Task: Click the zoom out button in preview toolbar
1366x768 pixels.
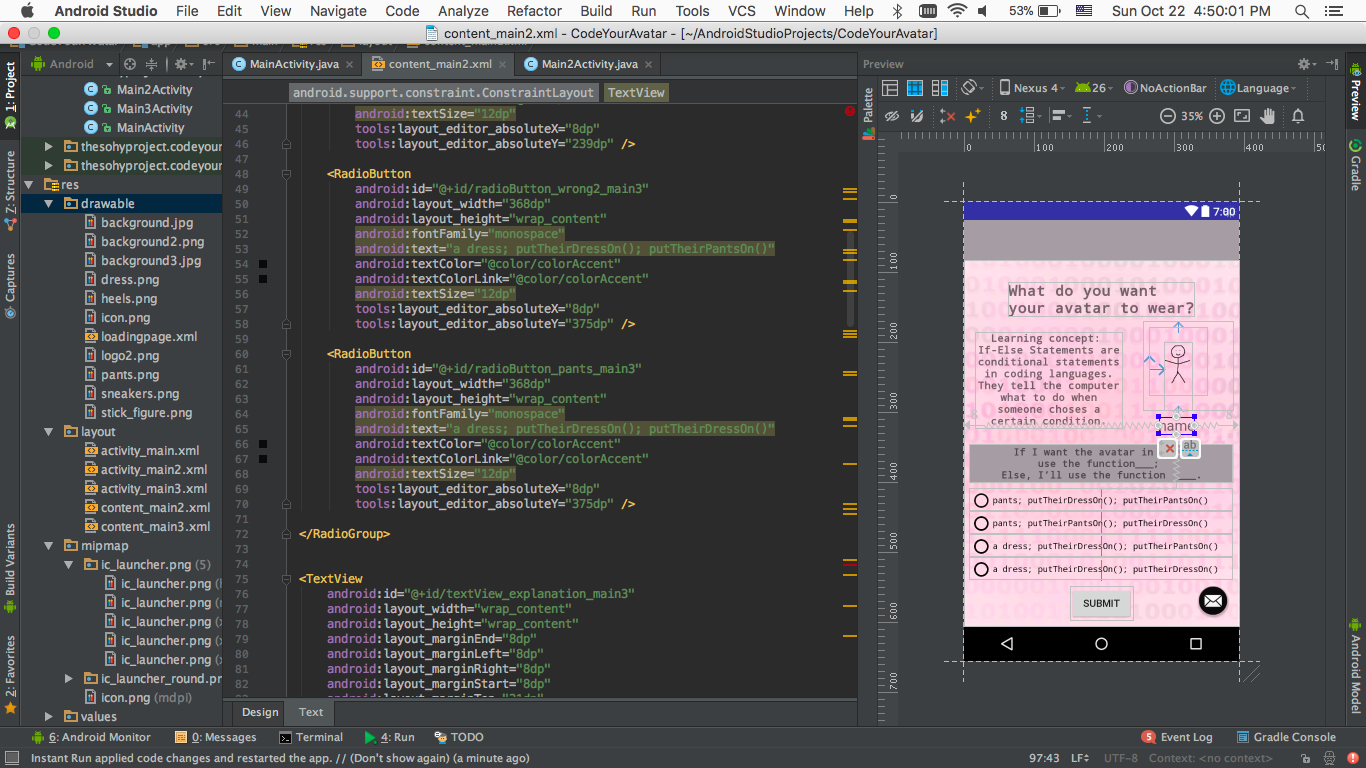Action: [x=1167, y=116]
